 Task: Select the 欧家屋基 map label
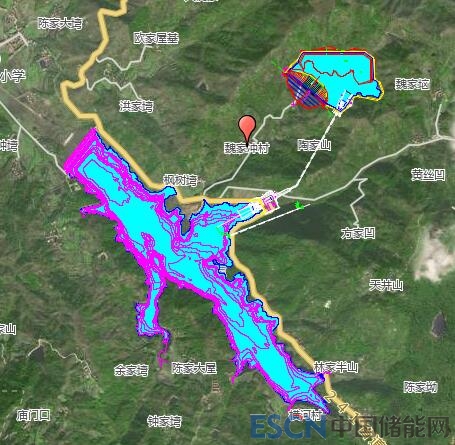156,38
